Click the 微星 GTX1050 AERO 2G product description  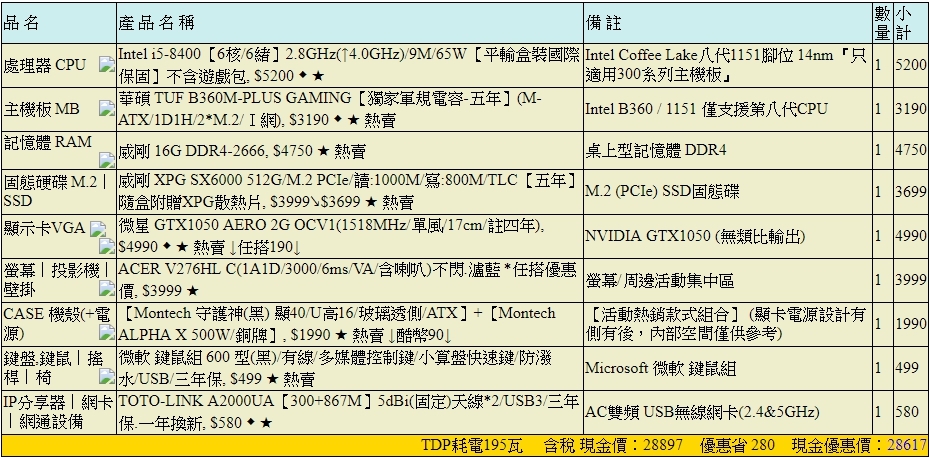point(332,236)
